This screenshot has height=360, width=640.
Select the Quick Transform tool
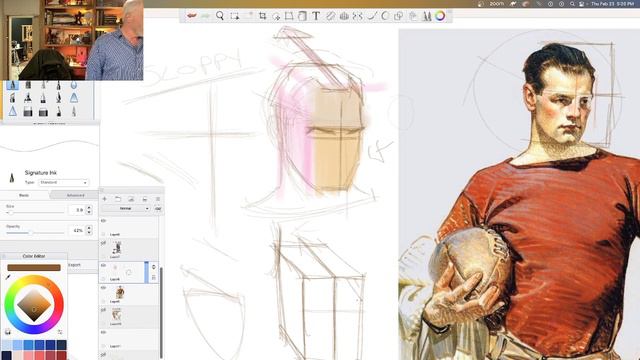[x=276, y=16]
